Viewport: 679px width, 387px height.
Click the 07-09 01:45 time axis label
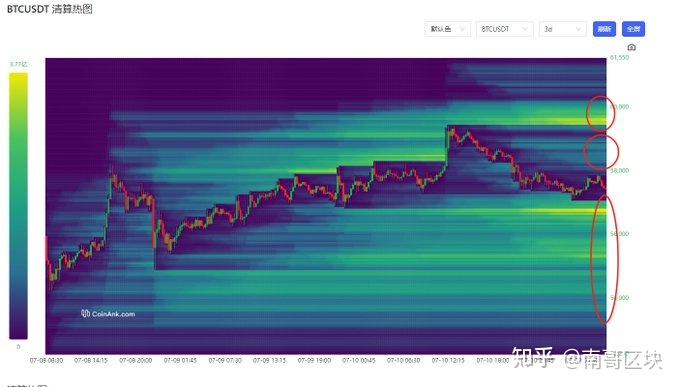(180, 360)
